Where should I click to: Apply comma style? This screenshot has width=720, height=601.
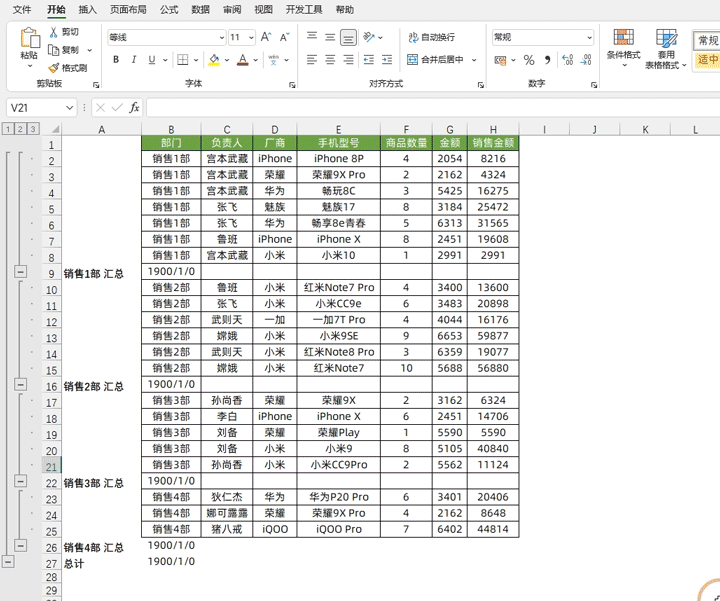(547, 60)
